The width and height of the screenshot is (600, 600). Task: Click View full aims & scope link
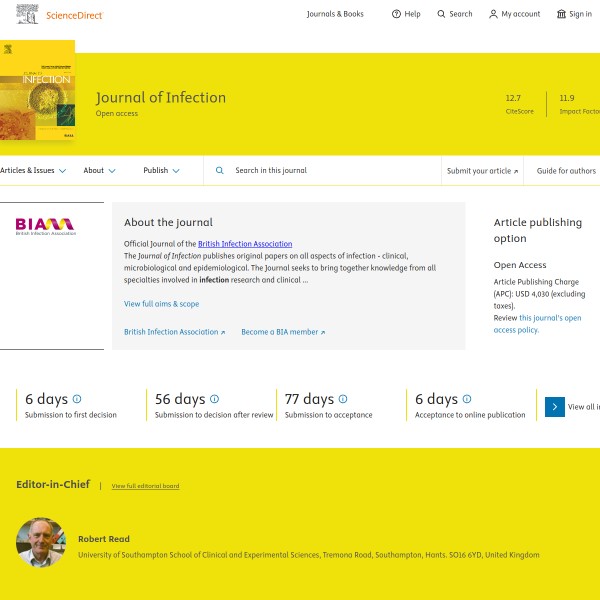click(x=161, y=304)
